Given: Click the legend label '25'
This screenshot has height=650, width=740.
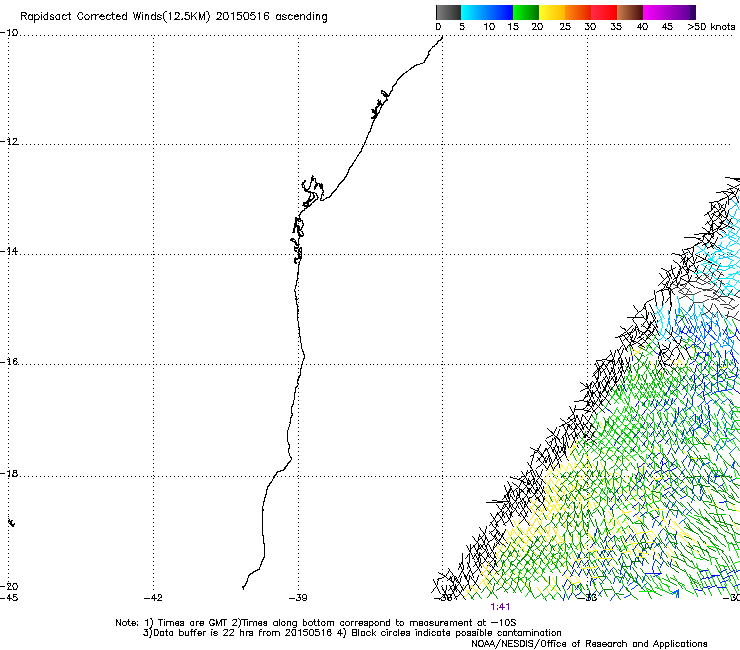Looking at the screenshot, I should [x=565, y=27].
